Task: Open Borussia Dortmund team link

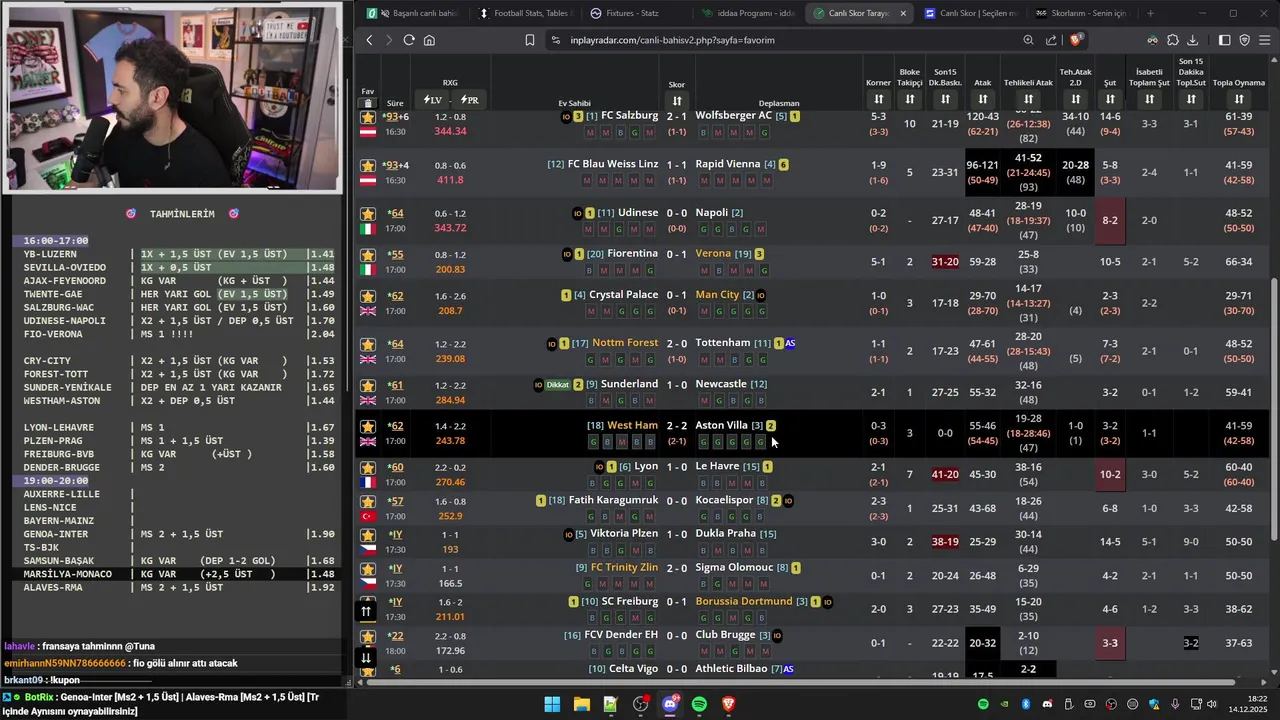Action: click(x=744, y=602)
